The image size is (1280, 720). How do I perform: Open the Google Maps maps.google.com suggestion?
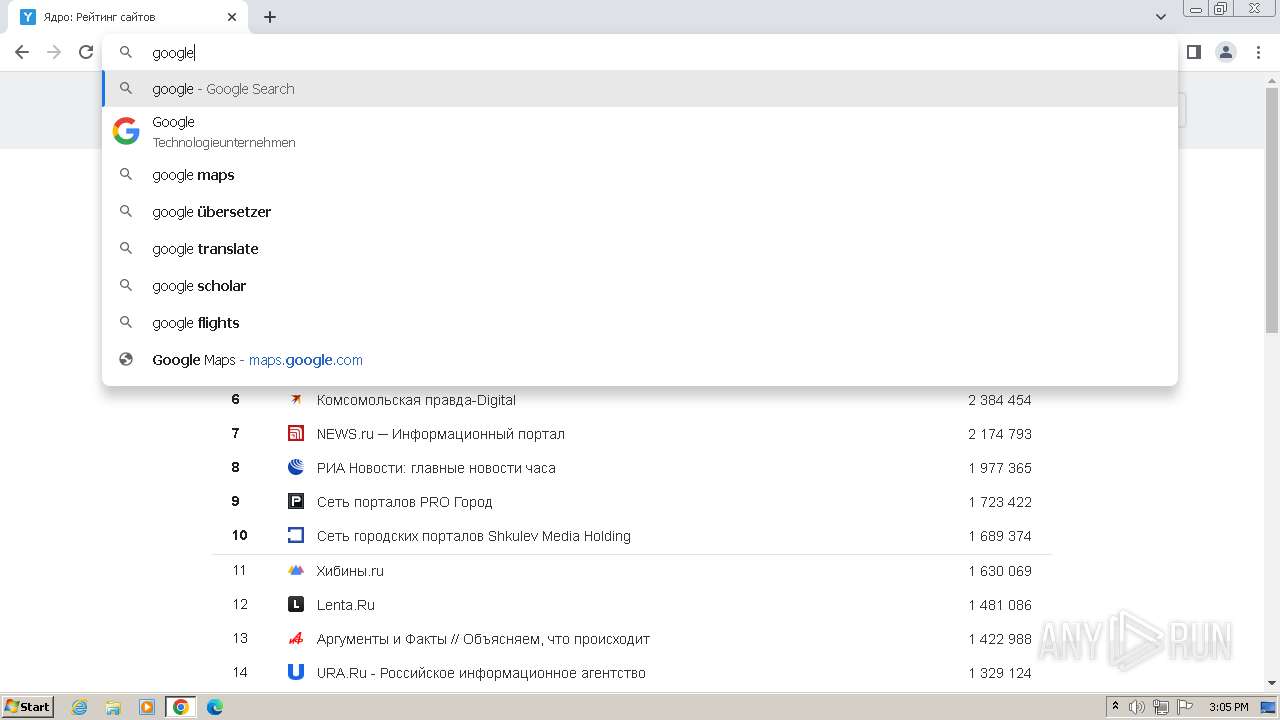click(640, 360)
